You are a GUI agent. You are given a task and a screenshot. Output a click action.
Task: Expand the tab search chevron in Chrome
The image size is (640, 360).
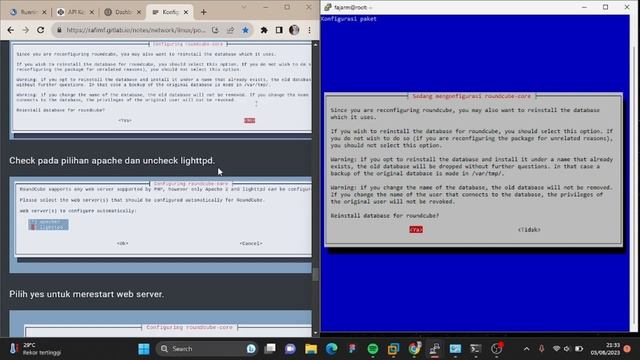[x=244, y=7]
